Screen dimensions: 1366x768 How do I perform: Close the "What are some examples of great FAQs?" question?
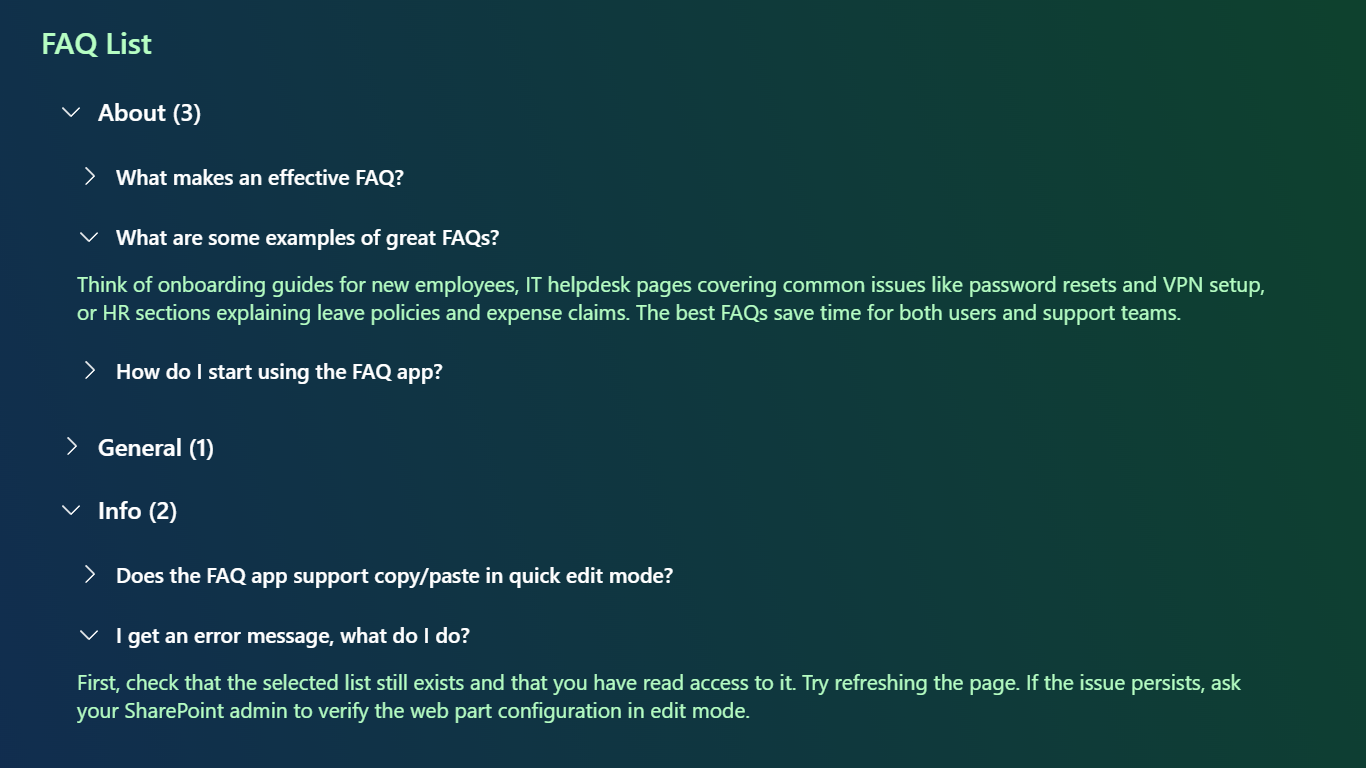pyautogui.click(x=307, y=238)
